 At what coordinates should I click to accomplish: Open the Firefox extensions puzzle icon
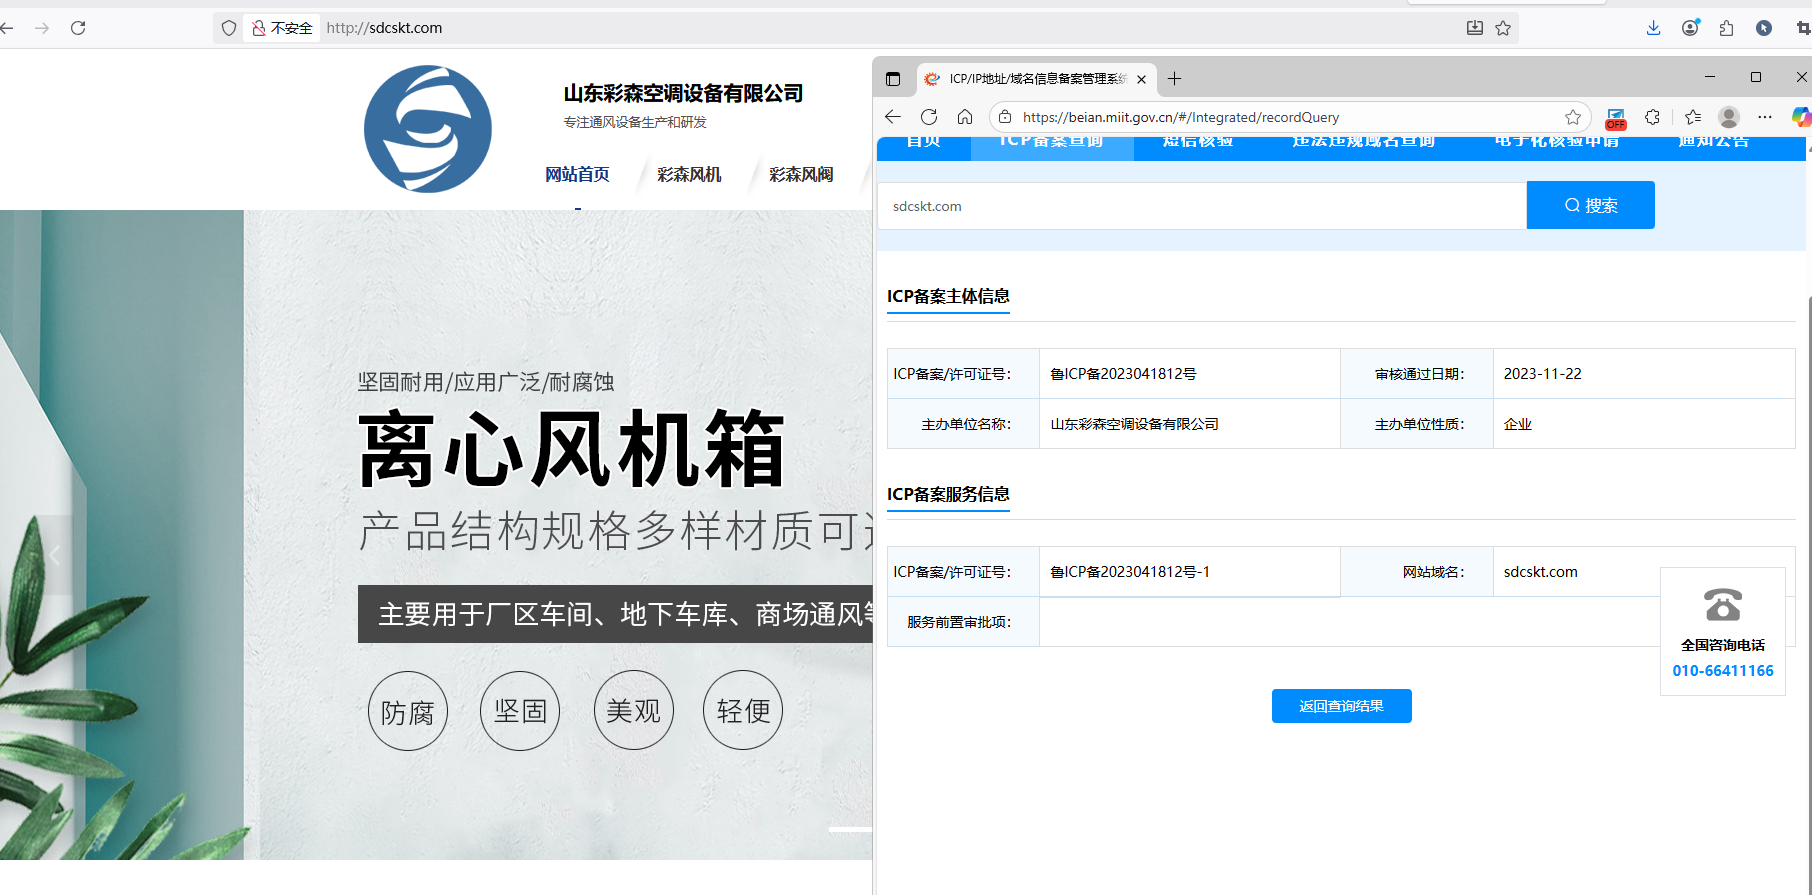tap(1727, 28)
